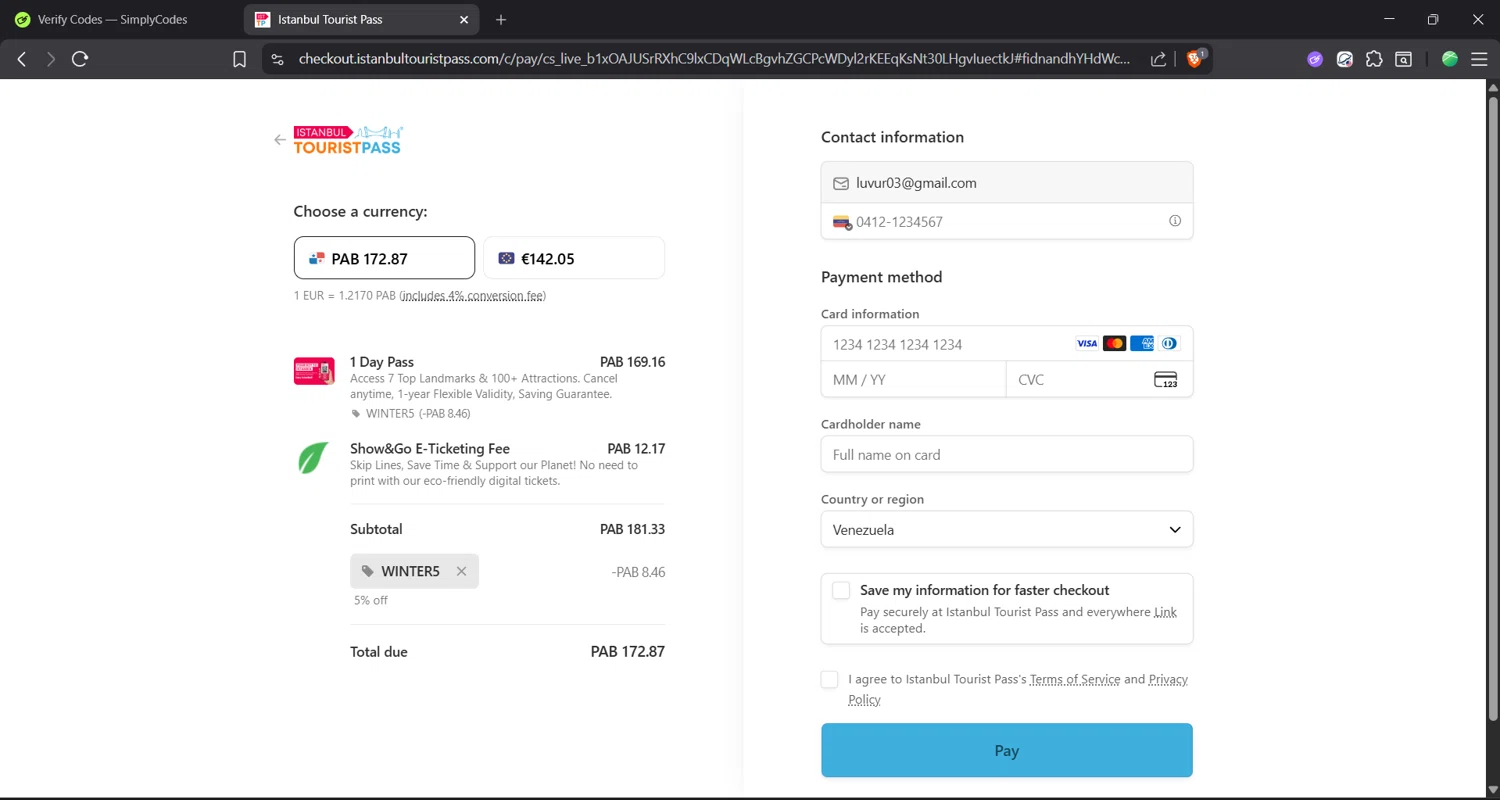
Task: Check Save my information for faster checkout
Action: [x=841, y=590]
